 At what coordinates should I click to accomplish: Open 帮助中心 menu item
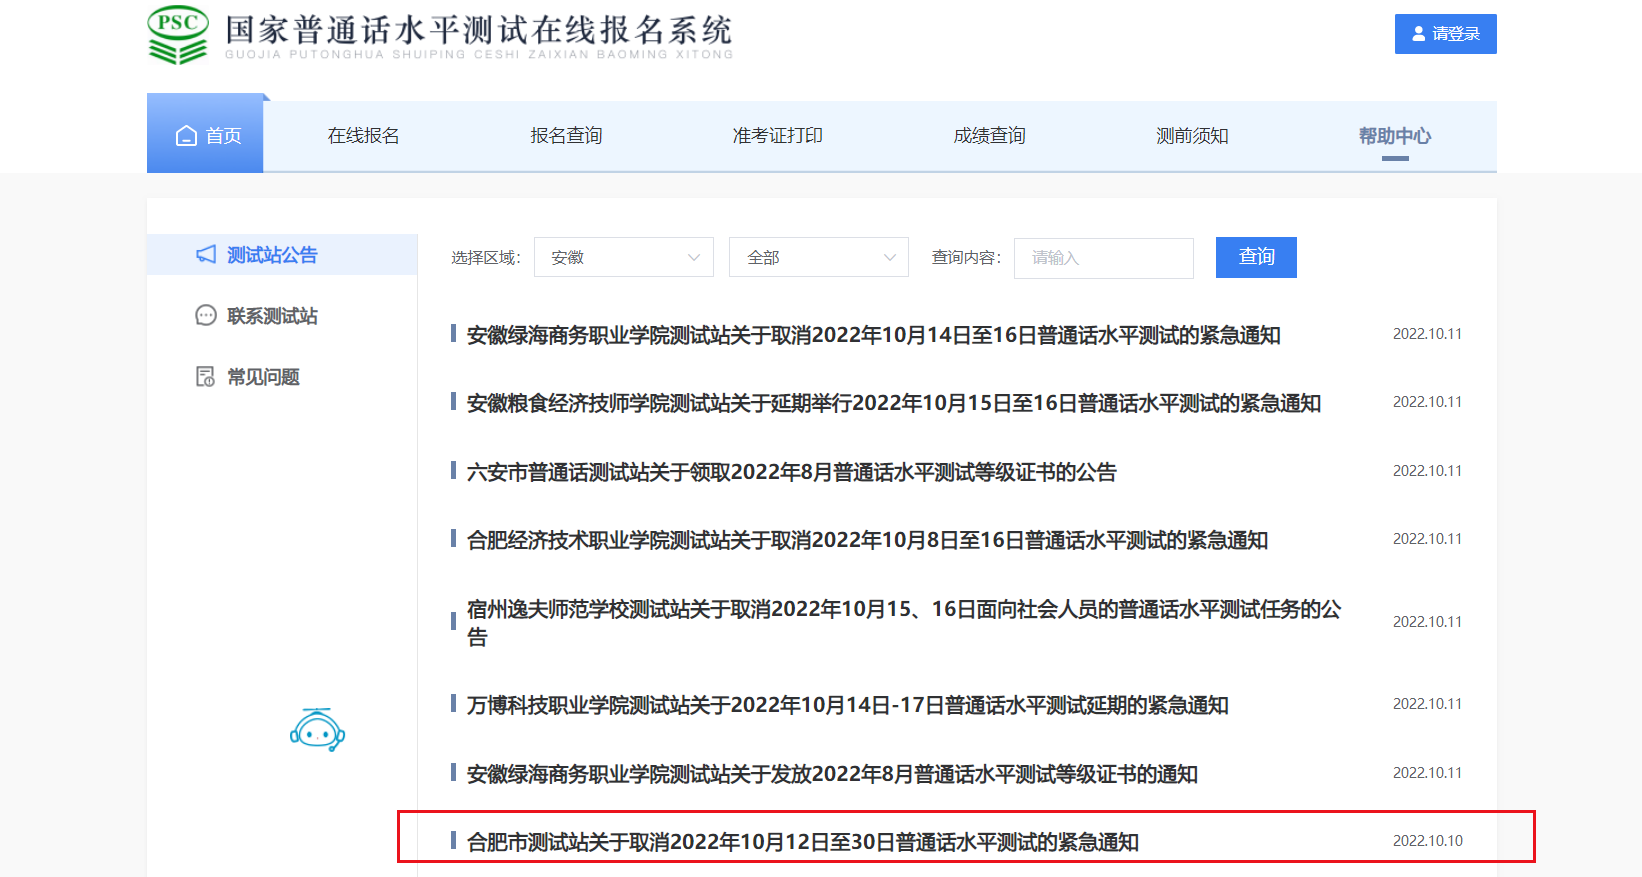point(1395,136)
